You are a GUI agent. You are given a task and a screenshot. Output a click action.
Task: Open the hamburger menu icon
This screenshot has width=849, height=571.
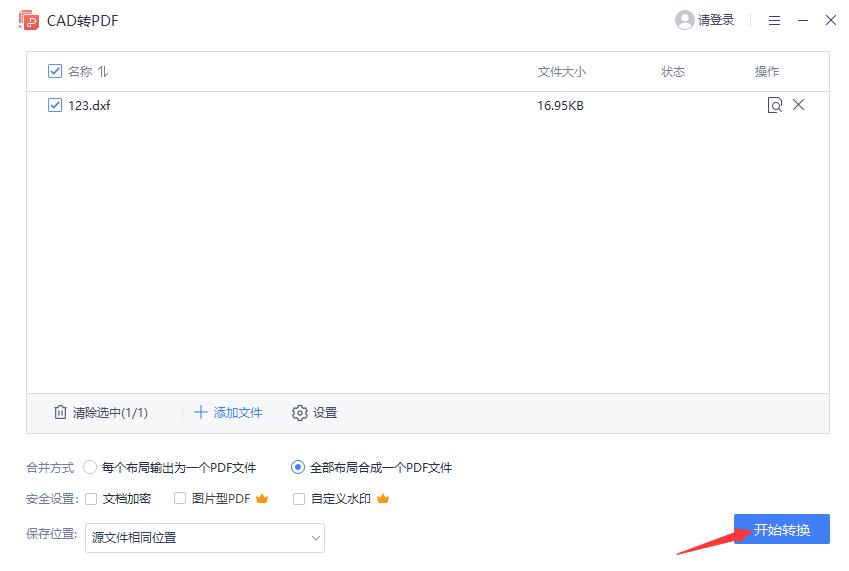click(774, 21)
